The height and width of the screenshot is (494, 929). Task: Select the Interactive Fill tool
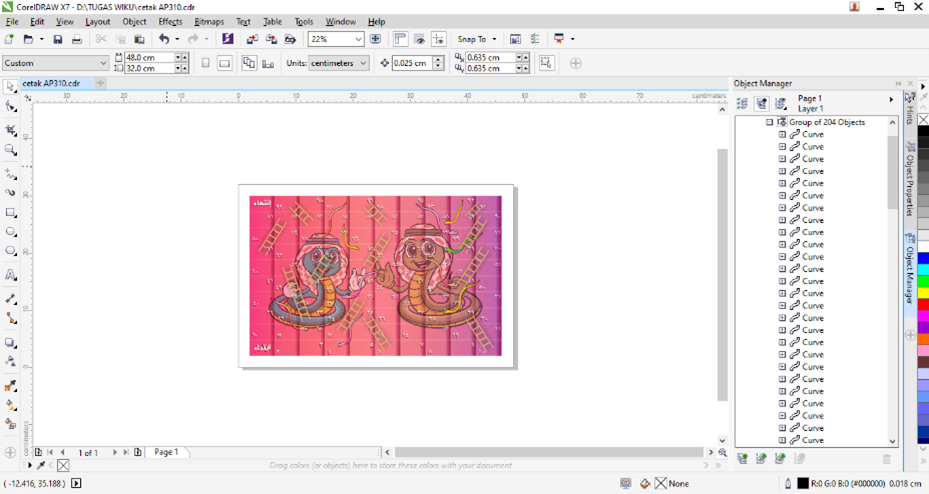tap(10, 406)
